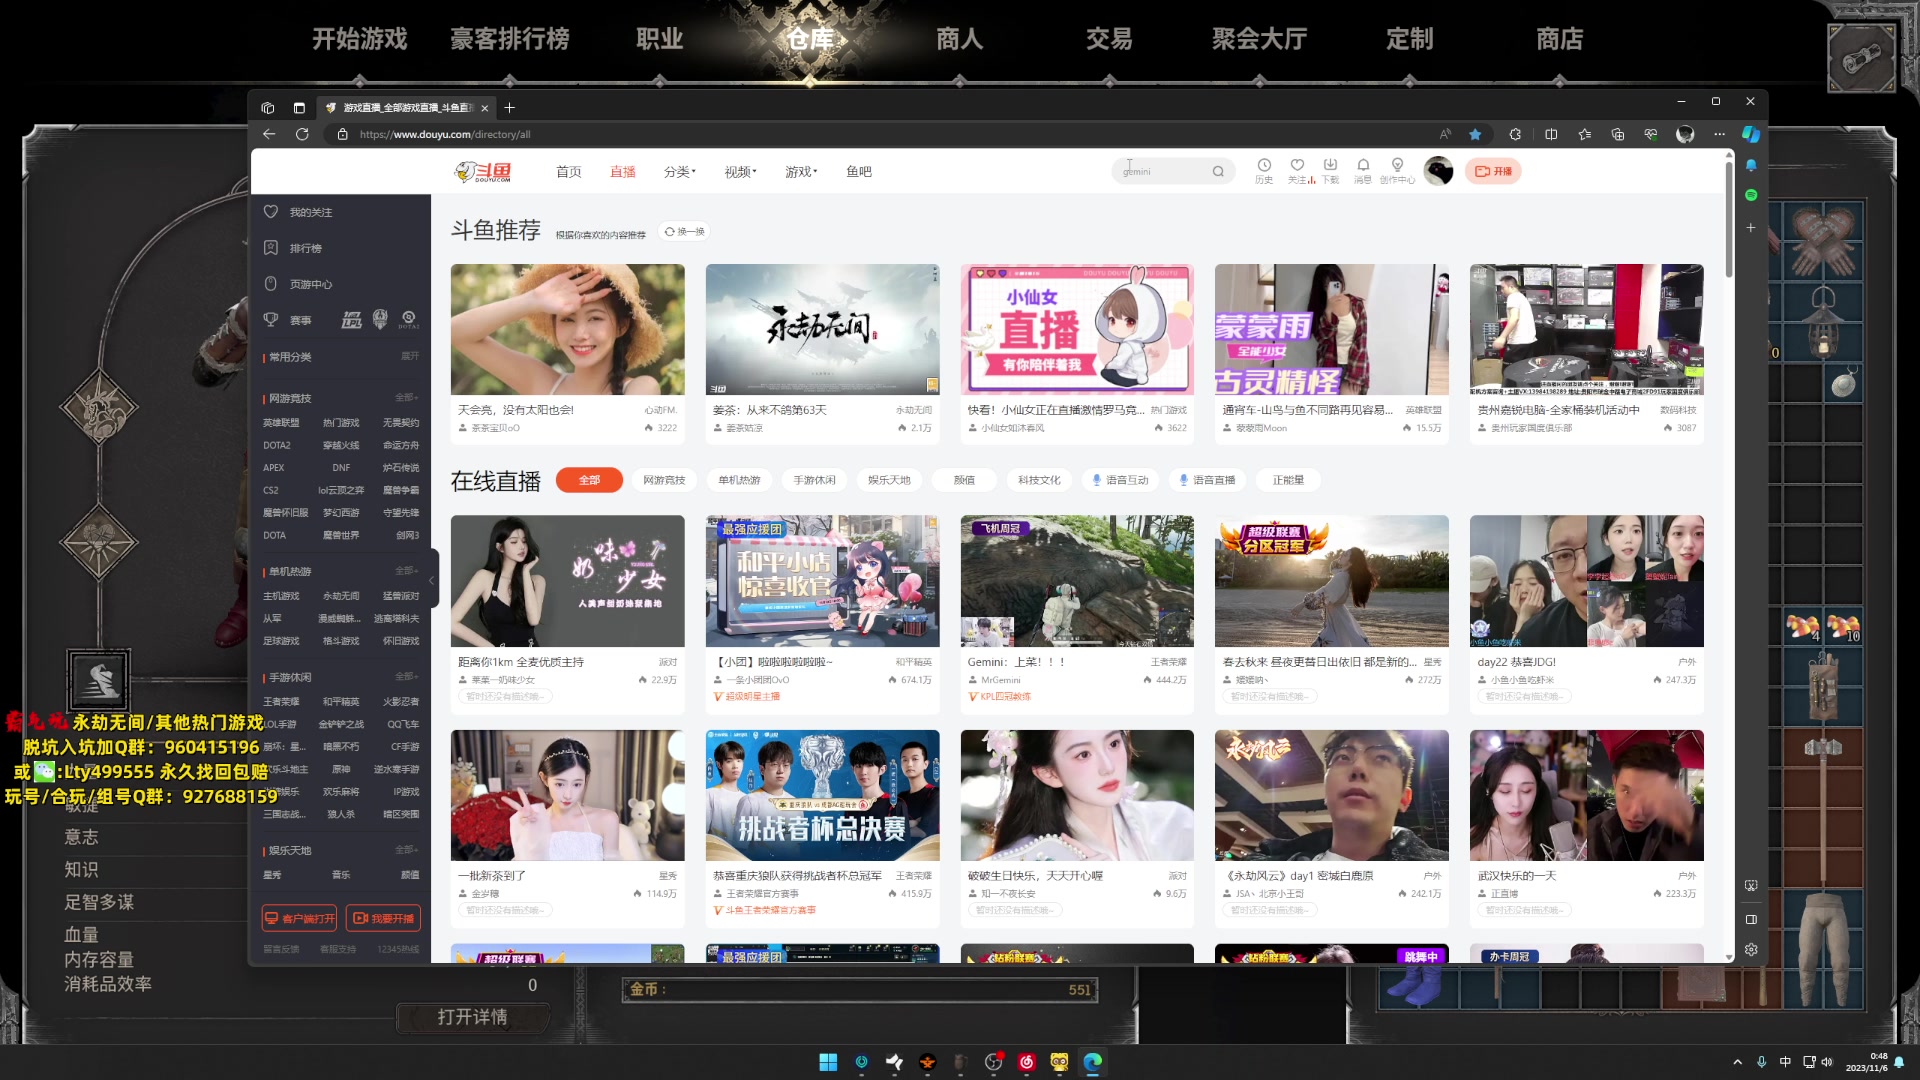Click the Douyu logo
Viewport: 1920px width, 1080px height.
482,172
